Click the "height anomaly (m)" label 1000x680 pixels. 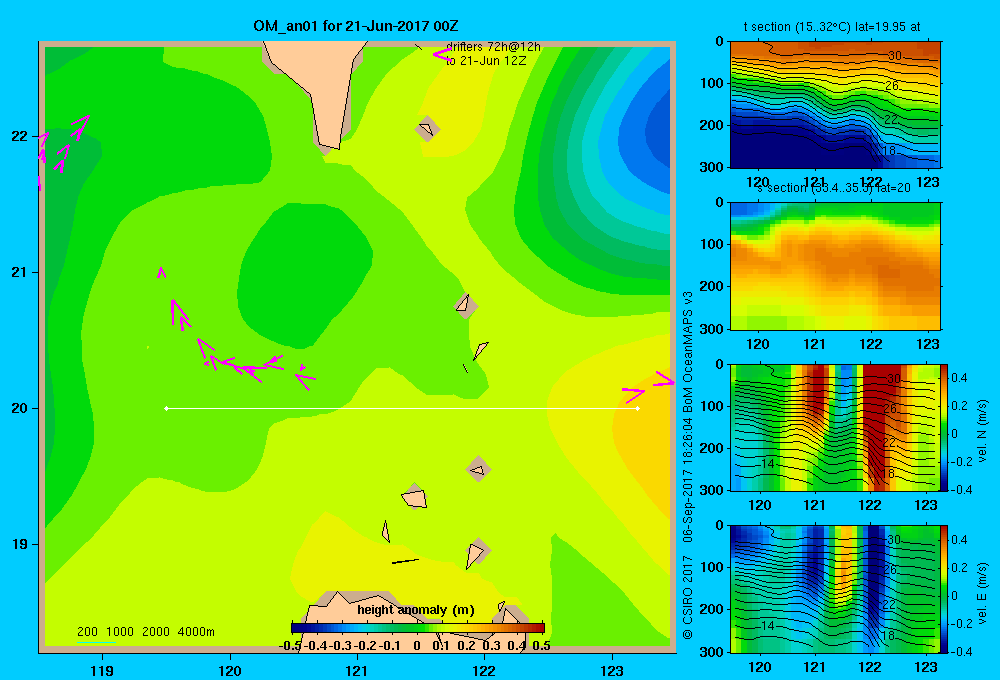pyautogui.click(x=416, y=610)
